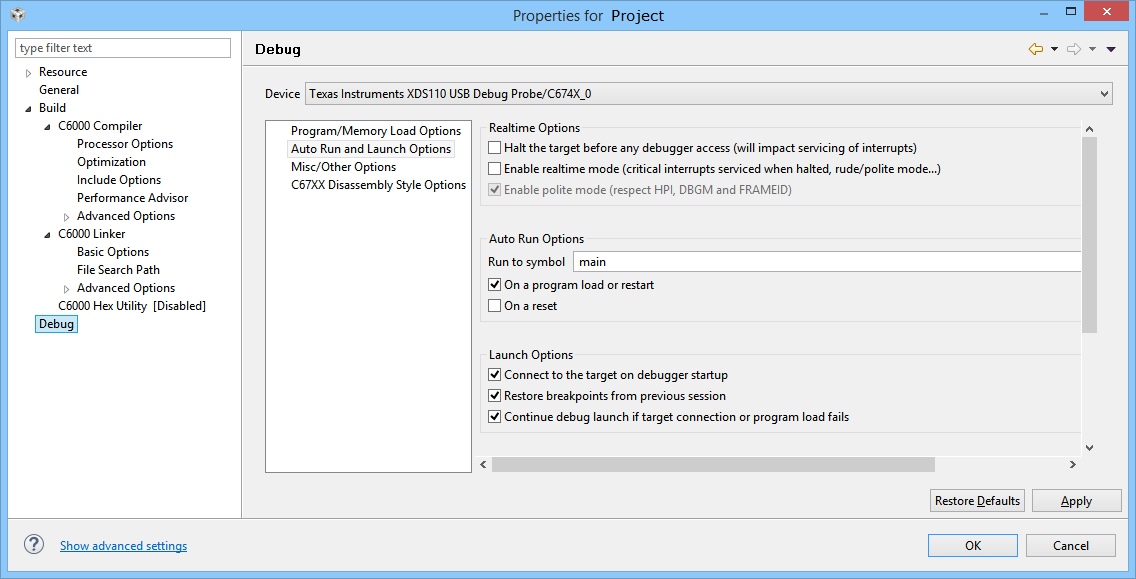Click the back navigation arrow icon

[x=1036, y=49]
